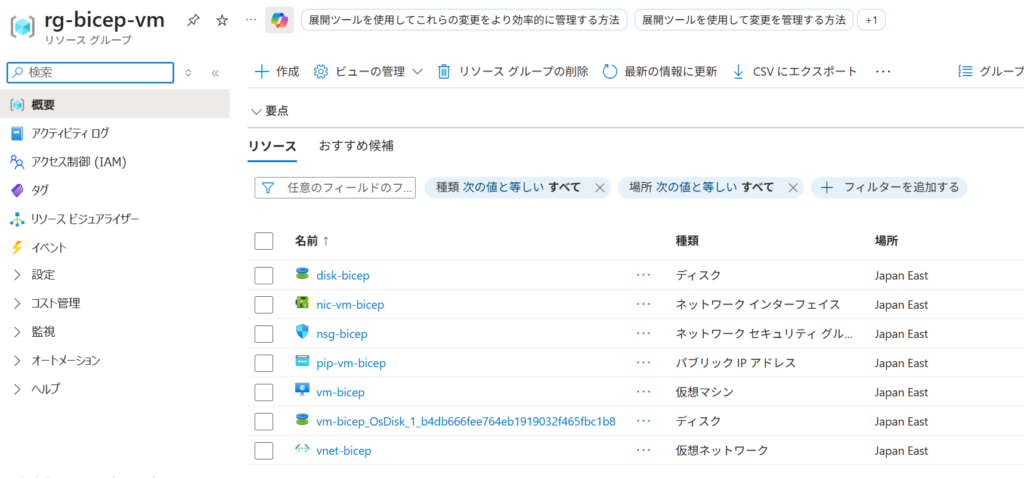
Task: Toggle the select-all checkbox in table header
Action: coord(264,241)
